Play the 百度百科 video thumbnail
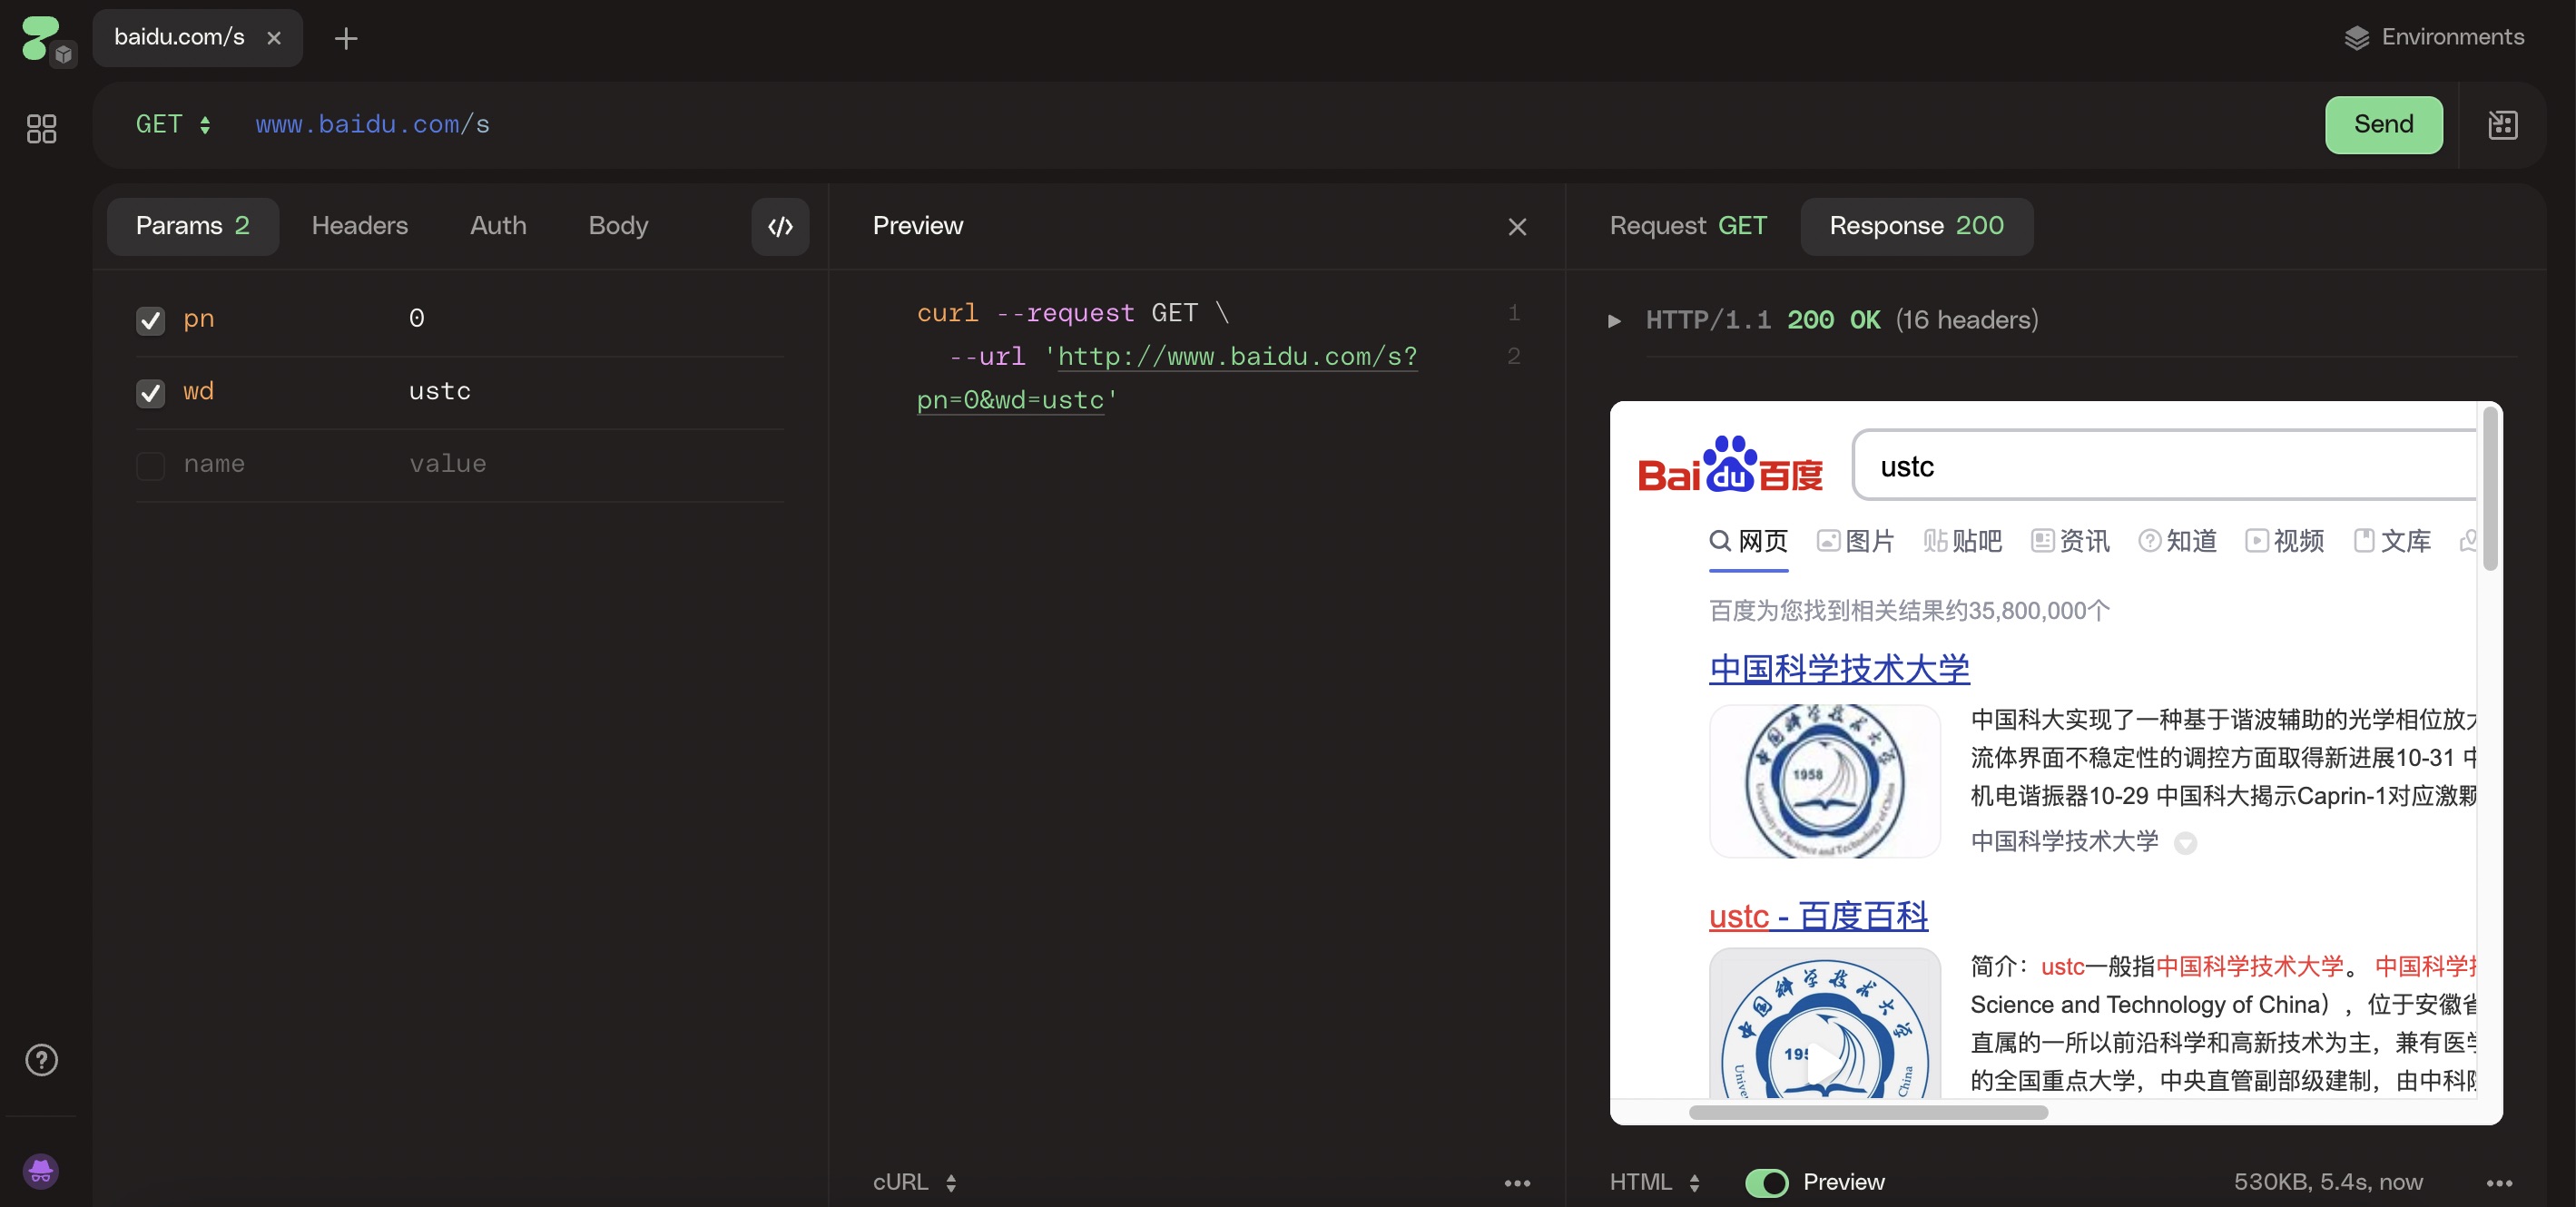Image resolution: width=2576 pixels, height=1207 pixels. [x=1825, y=1025]
